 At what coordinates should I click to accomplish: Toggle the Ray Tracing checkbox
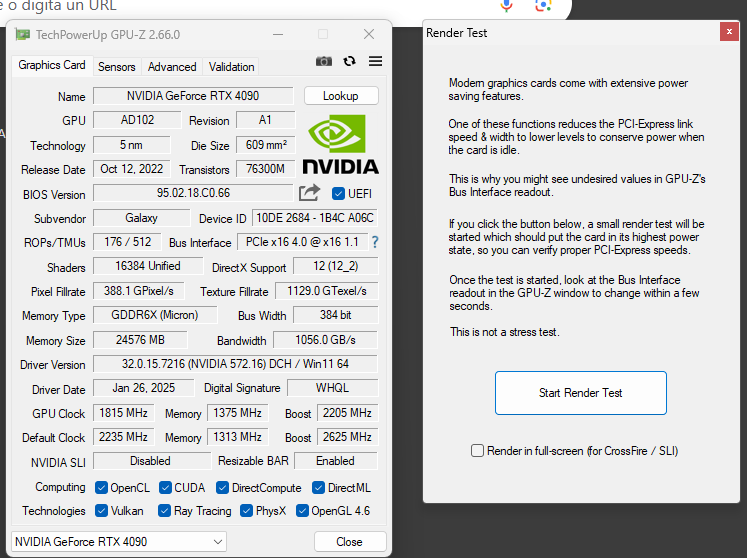(x=164, y=510)
